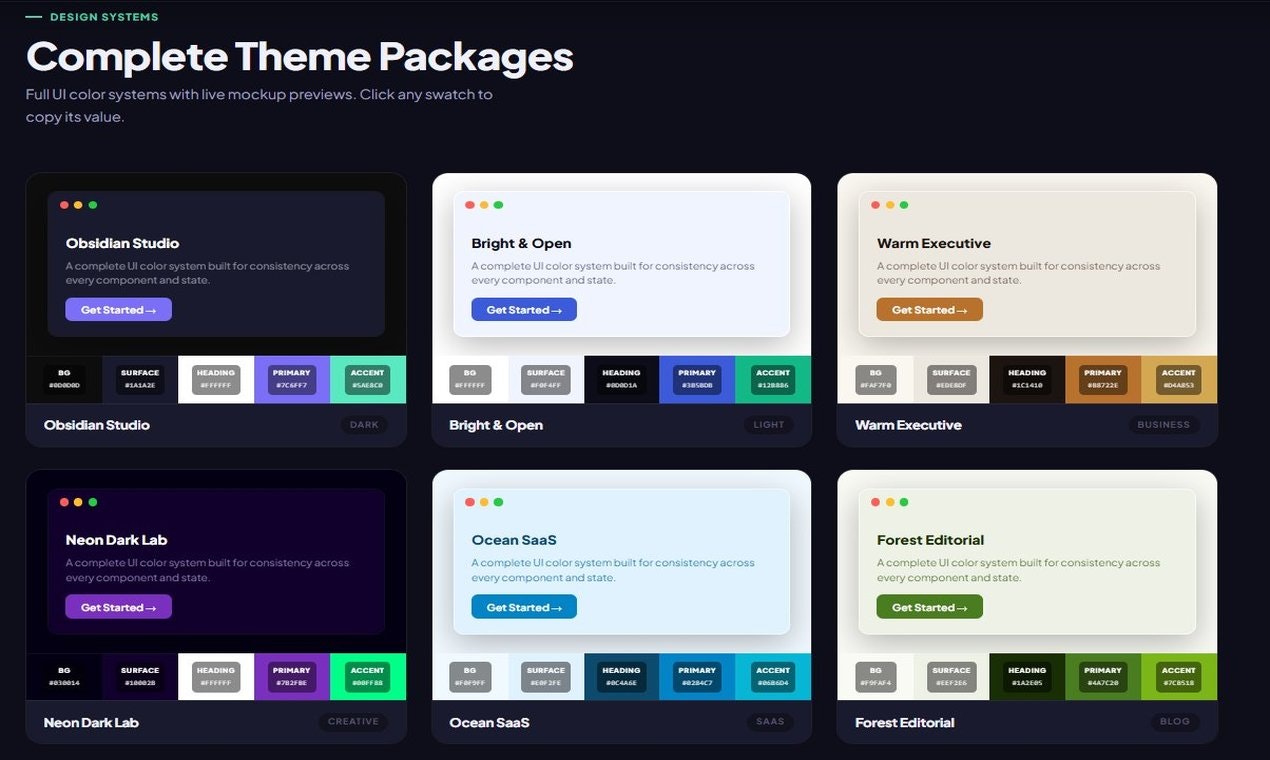Click the red window dot on Ocean SaaS preview
Image resolution: width=1270 pixels, height=760 pixels.
pos(470,501)
